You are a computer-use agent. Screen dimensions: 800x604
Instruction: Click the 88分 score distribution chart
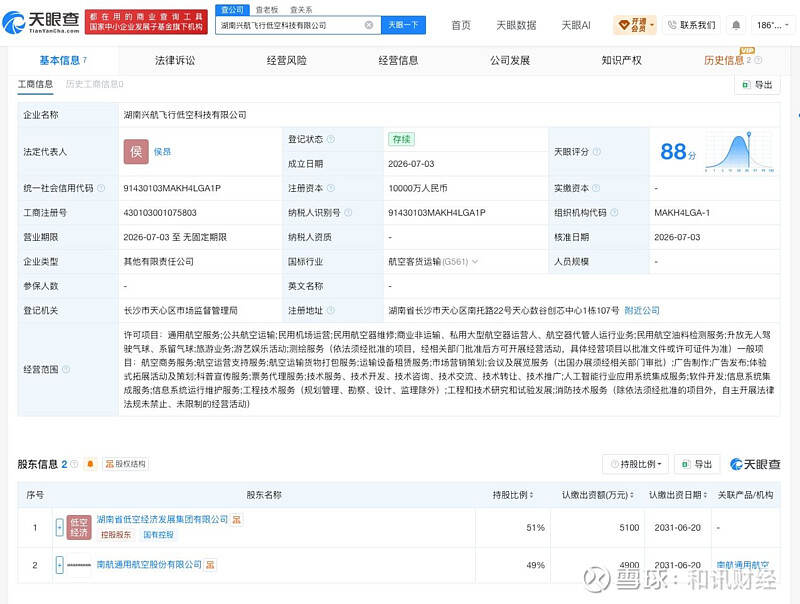click(739, 152)
